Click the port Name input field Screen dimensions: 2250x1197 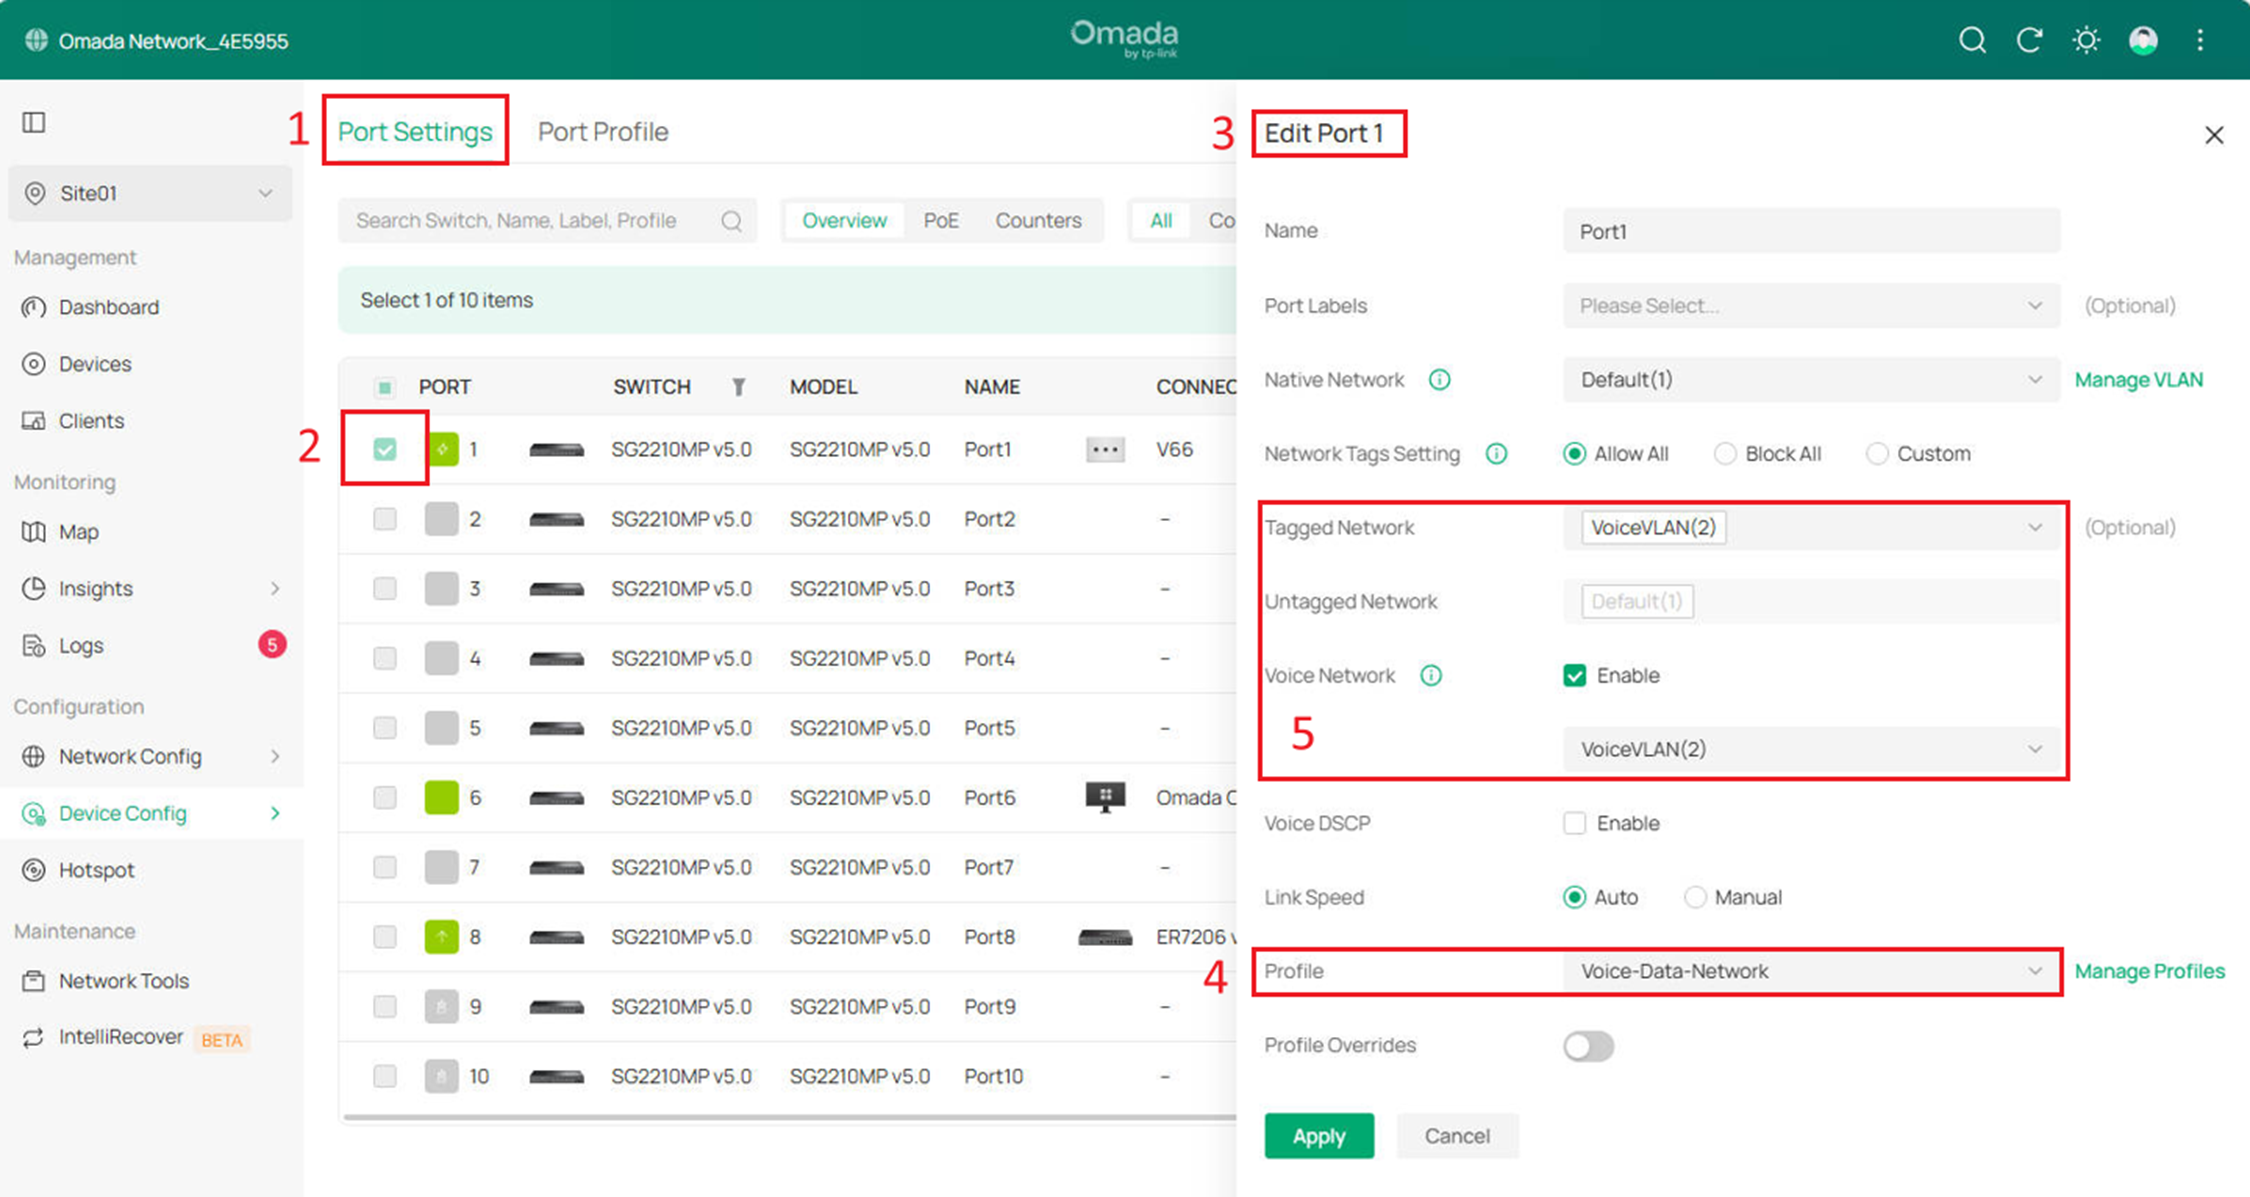[x=1811, y=232]
